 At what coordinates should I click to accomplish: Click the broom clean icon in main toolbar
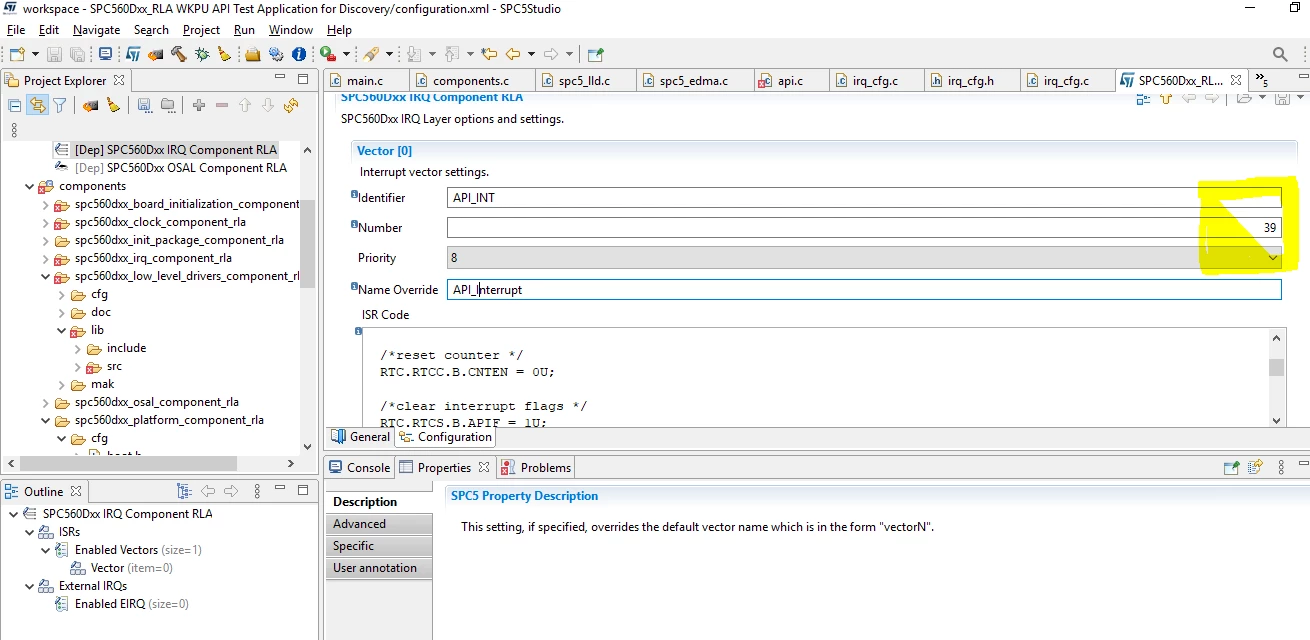(225, 54)
